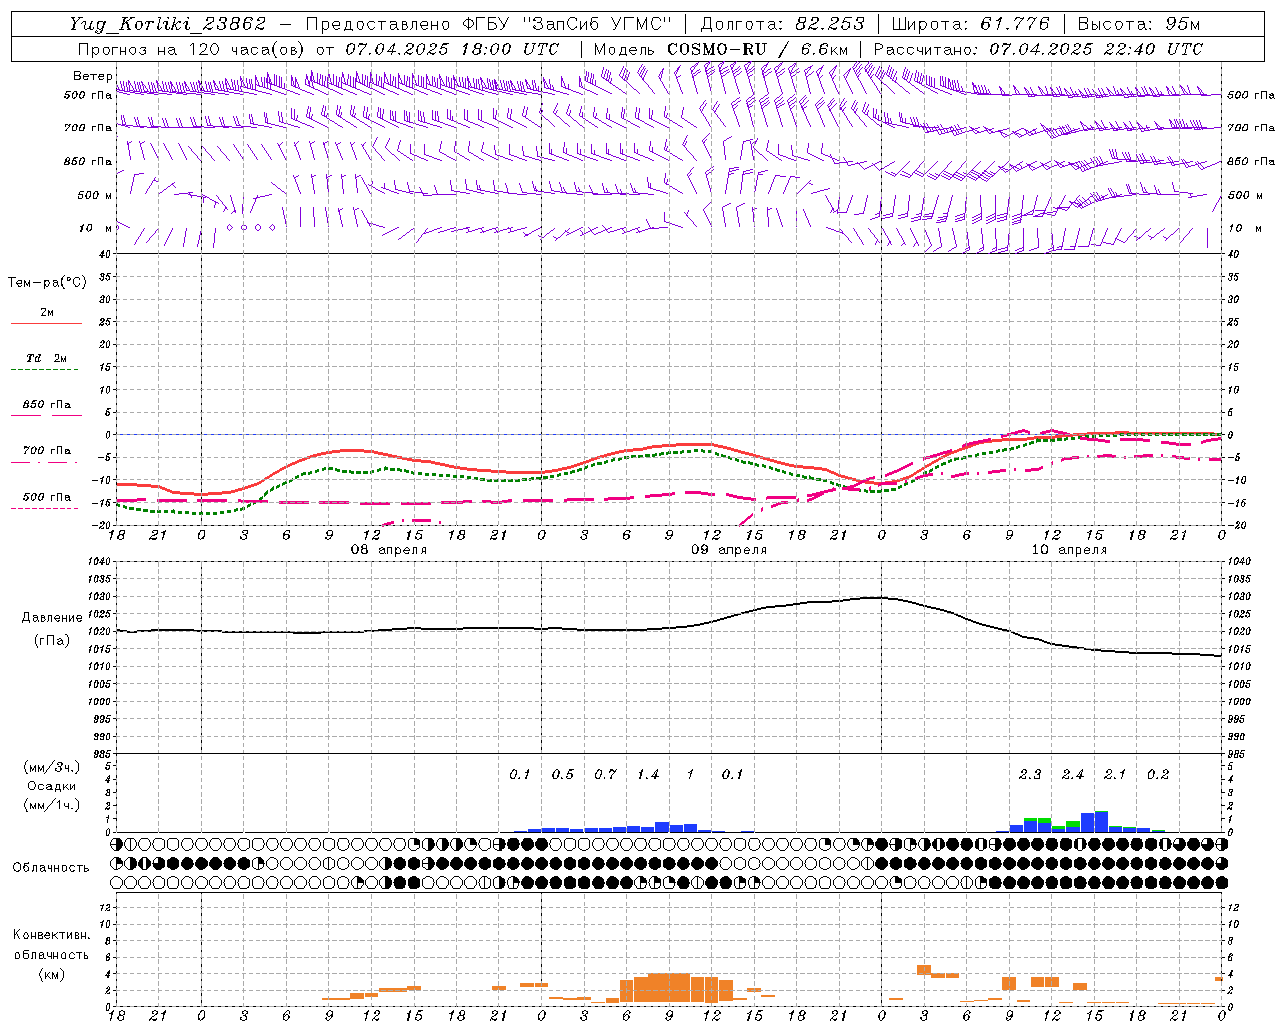The image size is (1280, 1024).
Task: Click the 2.4 precipitation total value
Action: (1073, 774)
